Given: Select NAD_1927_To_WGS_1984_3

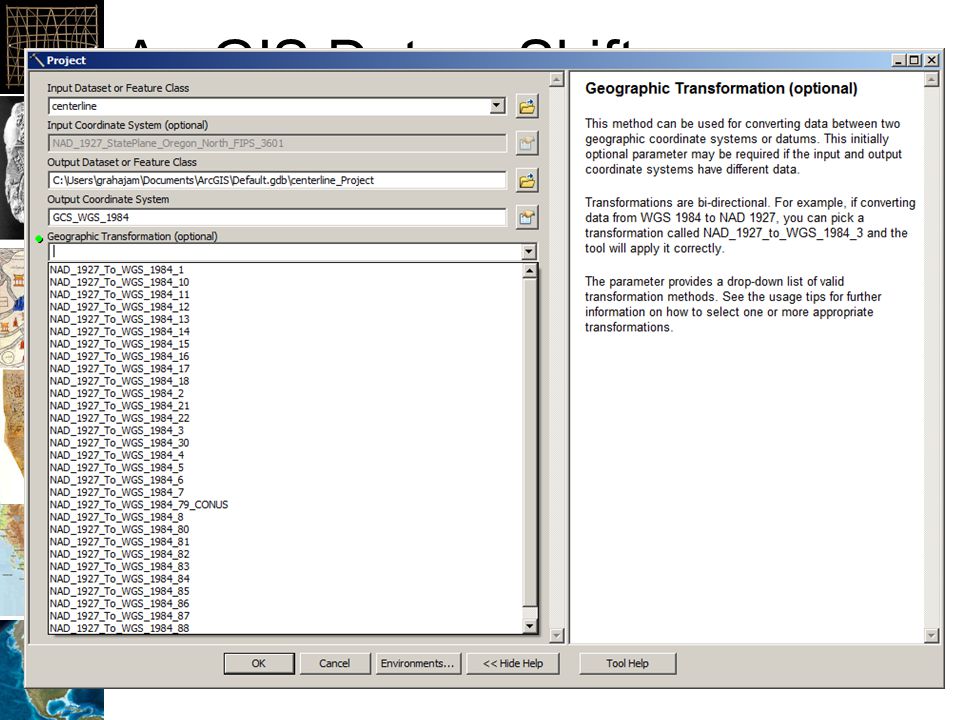Looking at the screenshot, I should (286, 430).
